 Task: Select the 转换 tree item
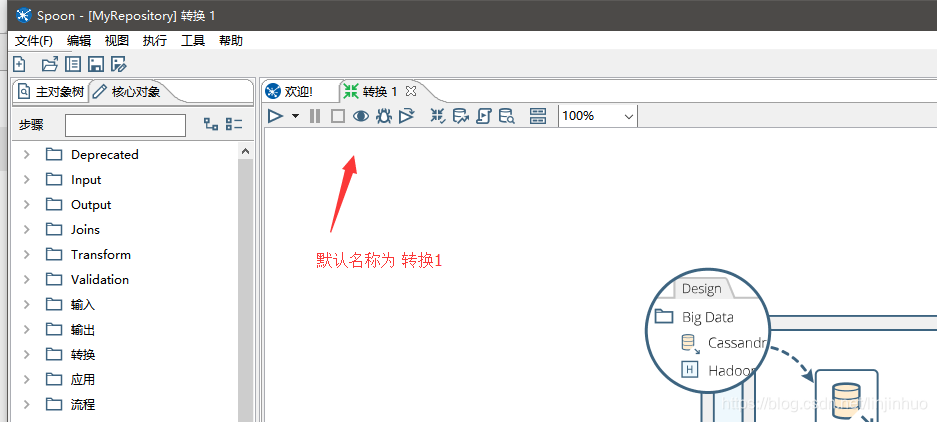(x=82, y=354)
